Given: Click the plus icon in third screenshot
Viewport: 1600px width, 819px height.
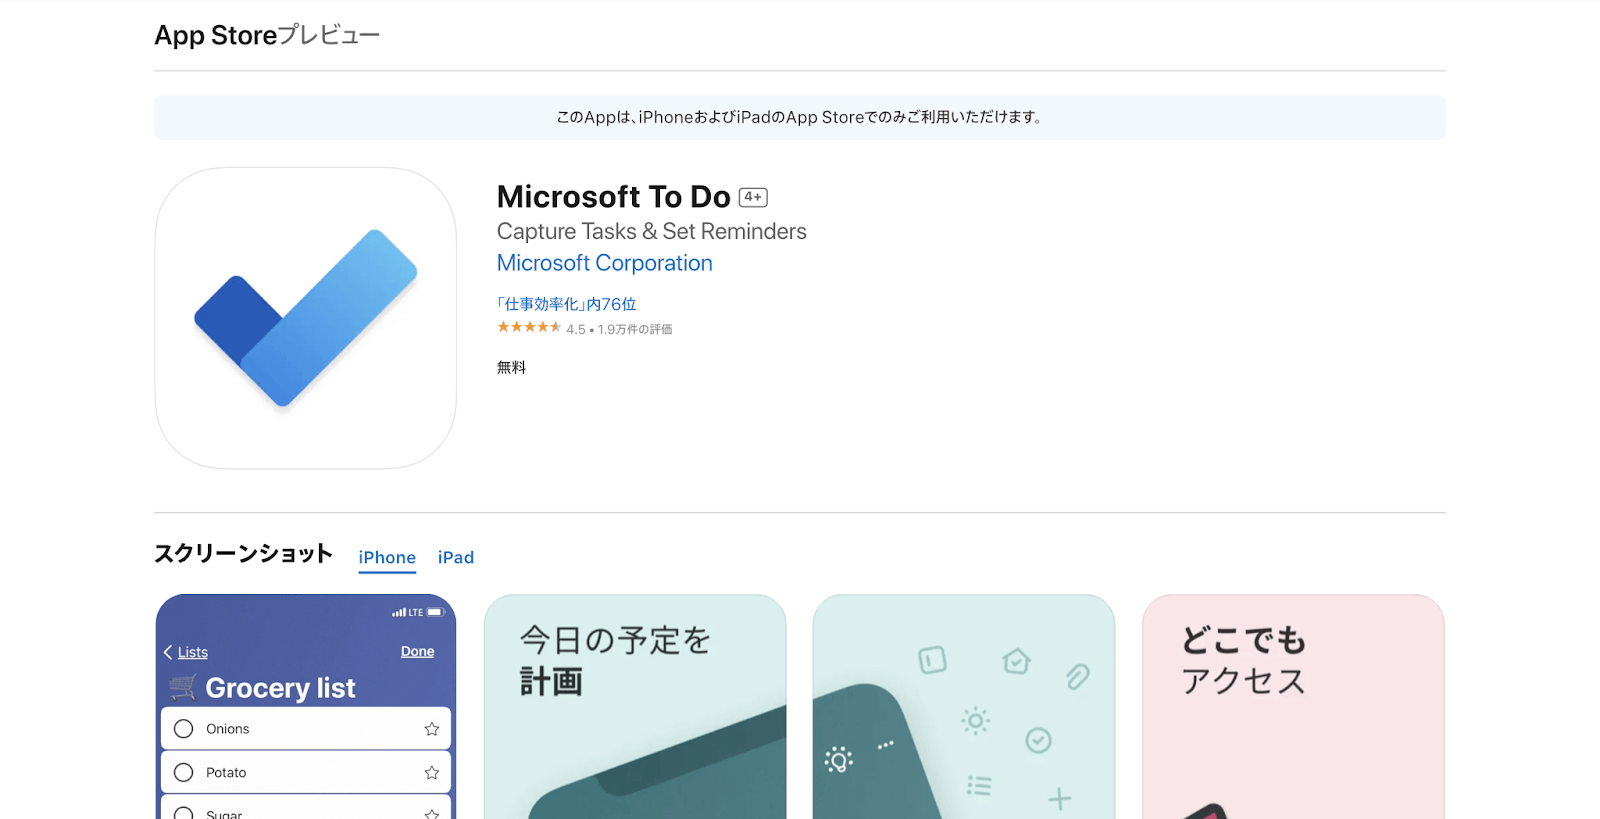Looking at the screenshot, I should tap(1060, 799).
